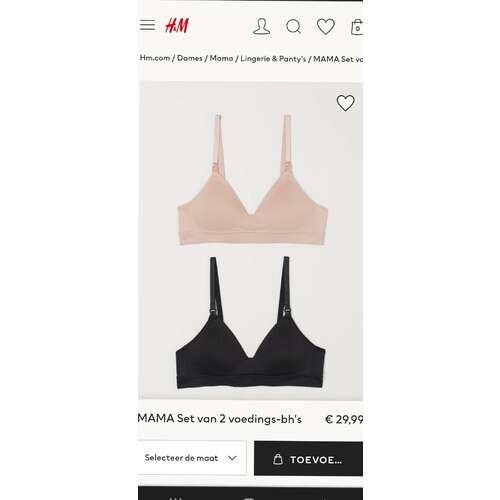The height and width of the screenshot is (500, 500).
Task: Open the Dames breadcrumb link
Action: point(190,58)
